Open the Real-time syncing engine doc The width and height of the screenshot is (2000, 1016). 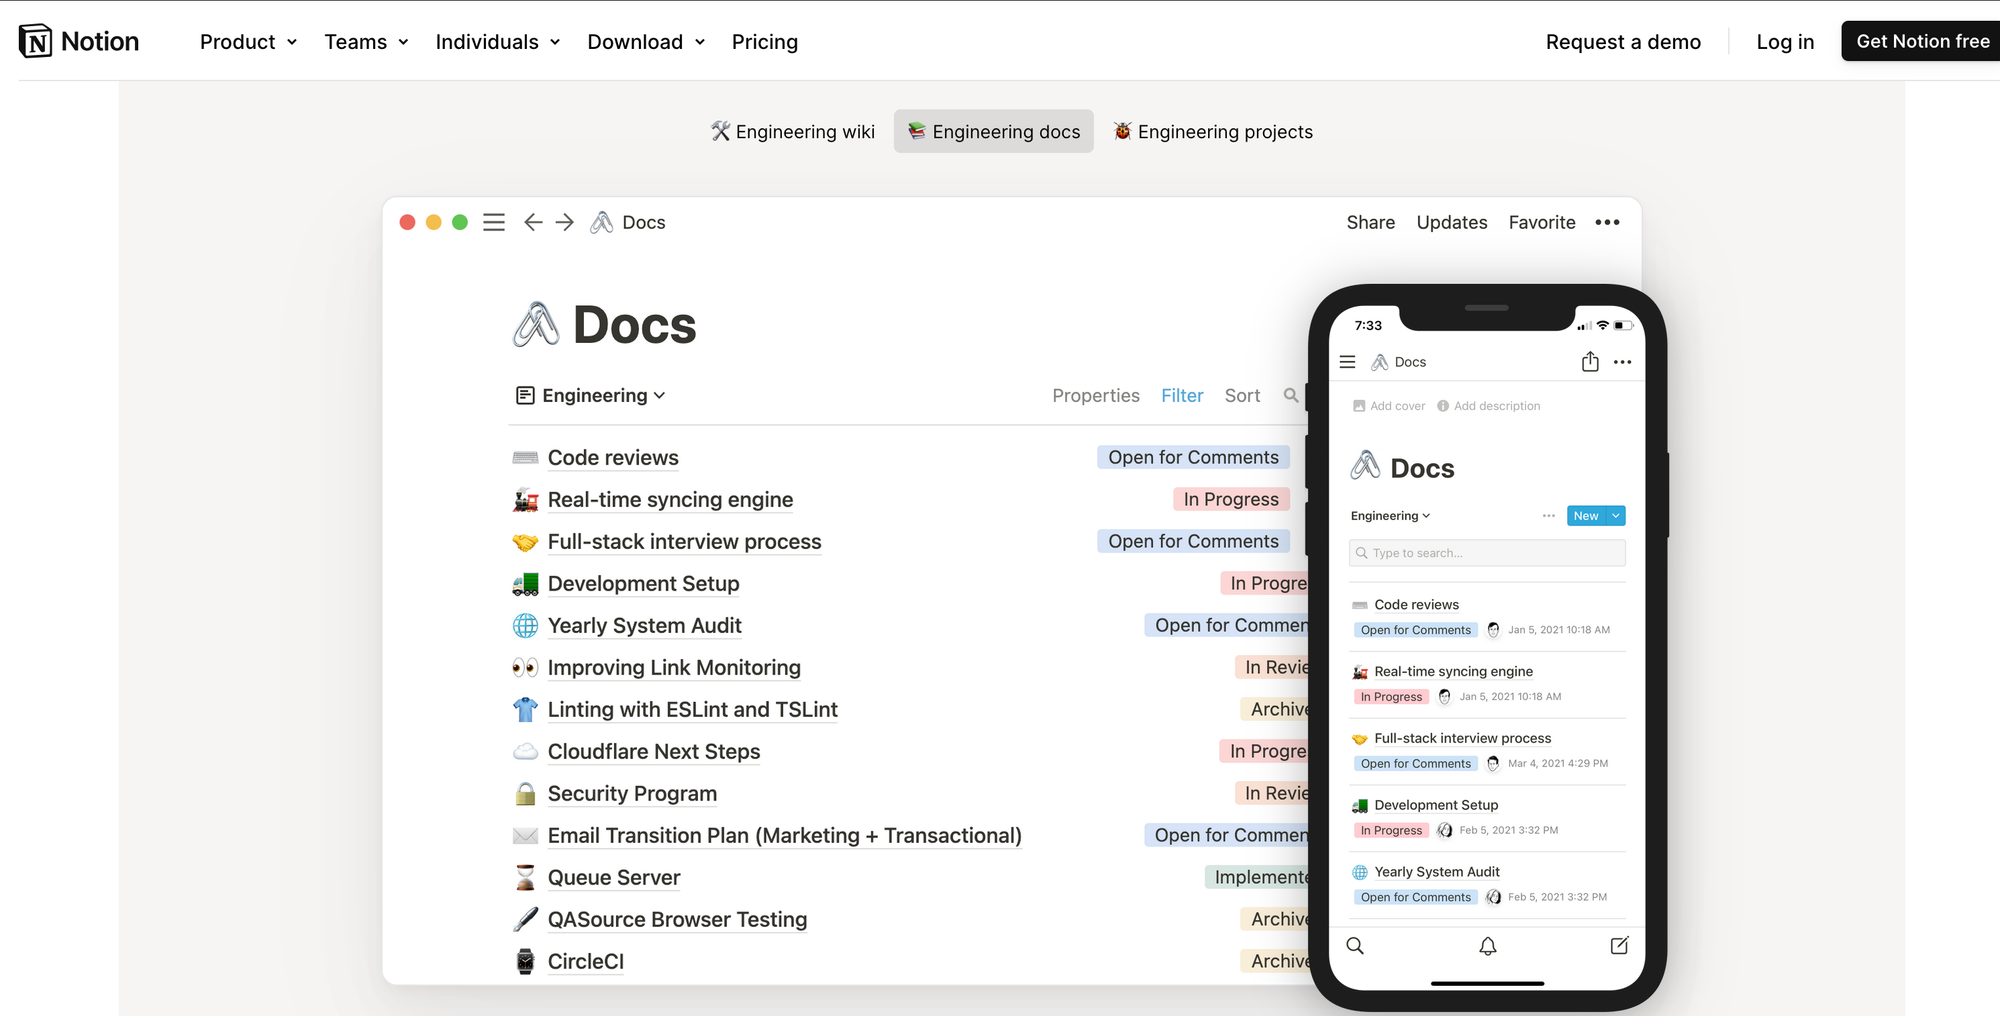click(x=670, y=500)
